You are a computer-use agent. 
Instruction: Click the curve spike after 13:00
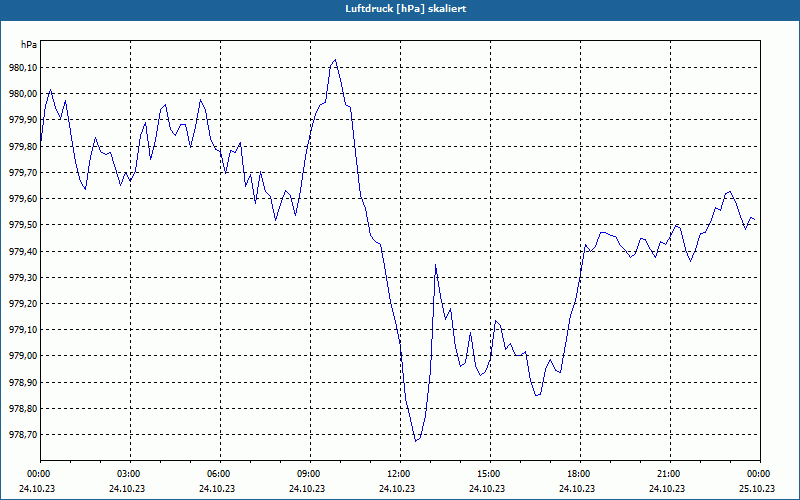coord(435,265)
